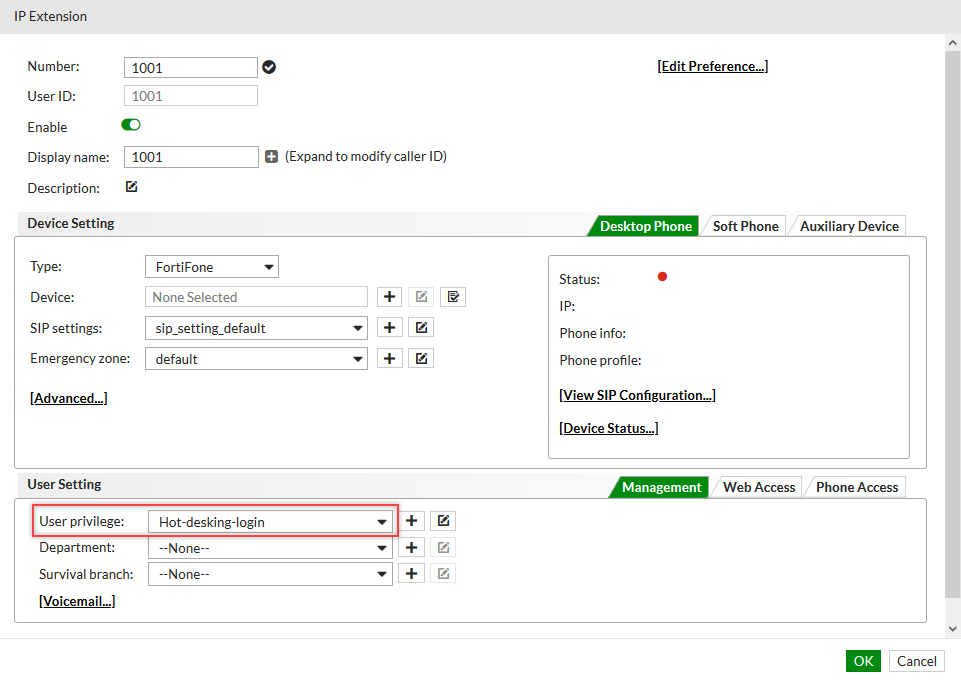Open the User privilege dropdown
The image size is (961, 681).
(270, 522)
